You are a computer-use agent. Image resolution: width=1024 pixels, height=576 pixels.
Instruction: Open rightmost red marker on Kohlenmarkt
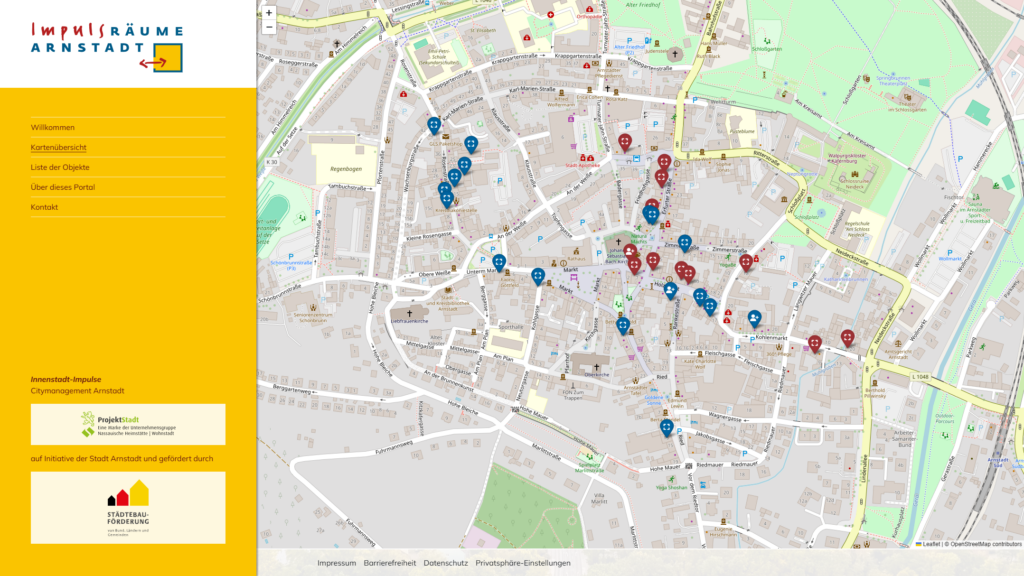pyautogui.click(x=847, y=338)
